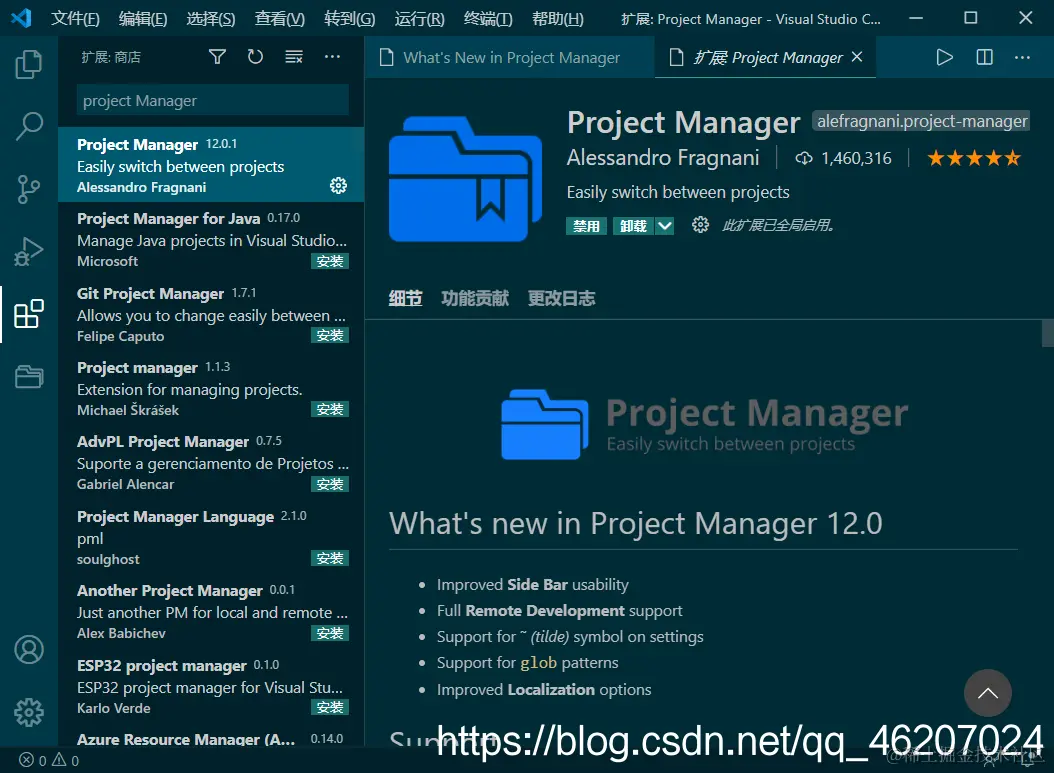Click the scroll-to-top round arrow button
The image size is (1054, 773).
[x=987, y=693]
